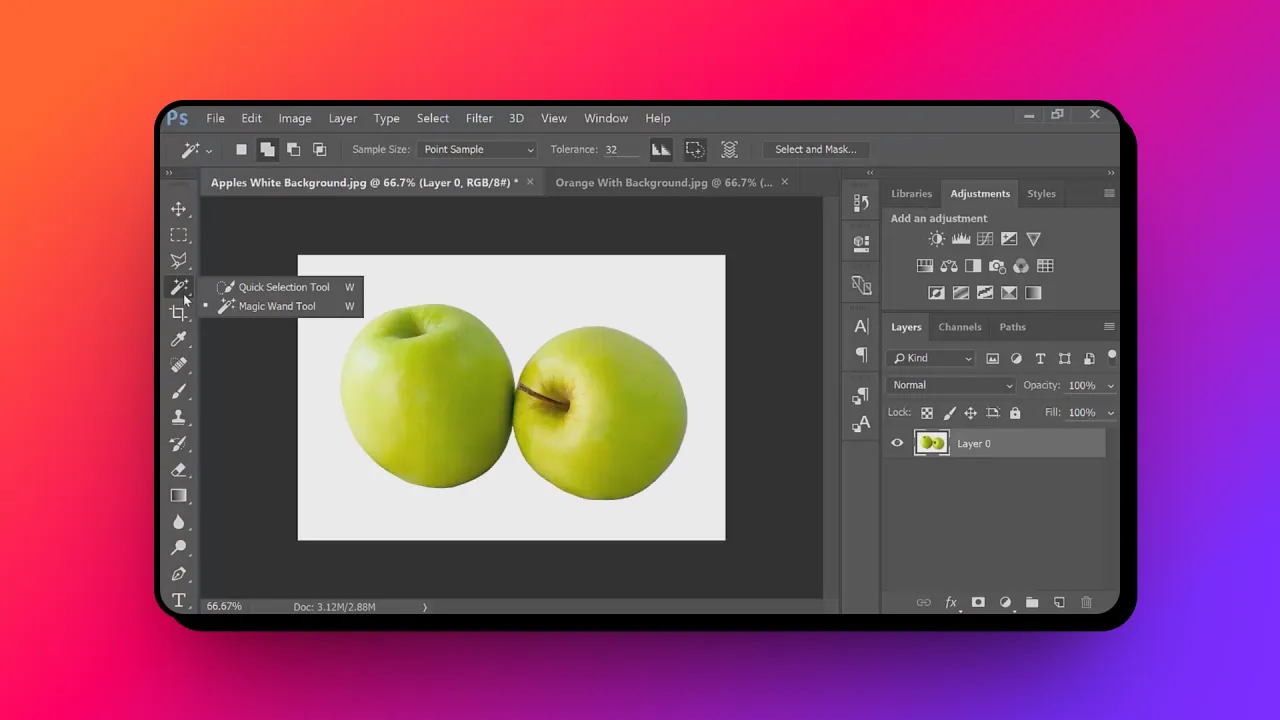Select the Horizontal Type tool
This screenshot has height=720, width=1280.
tap(180, 600)
